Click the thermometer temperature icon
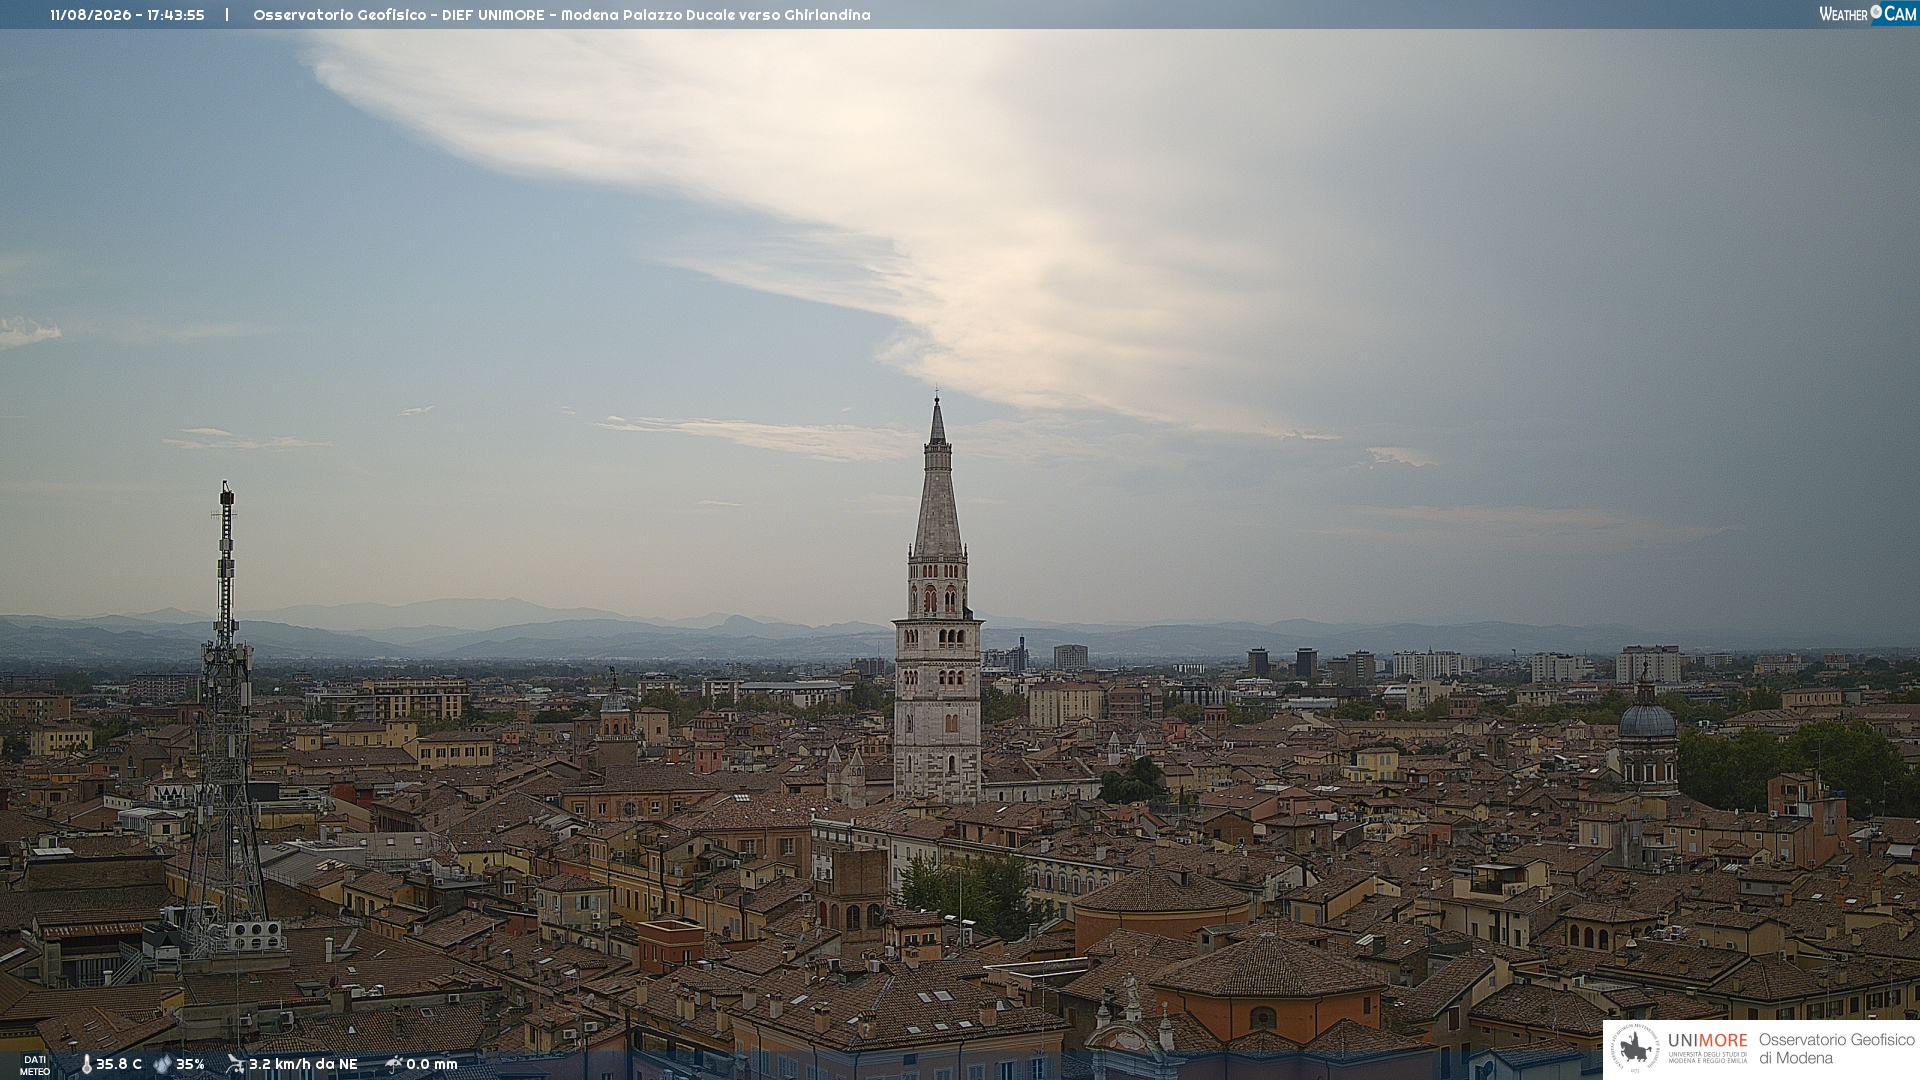This screenshot has height=1080, width=1920. tap(86, 1064)
